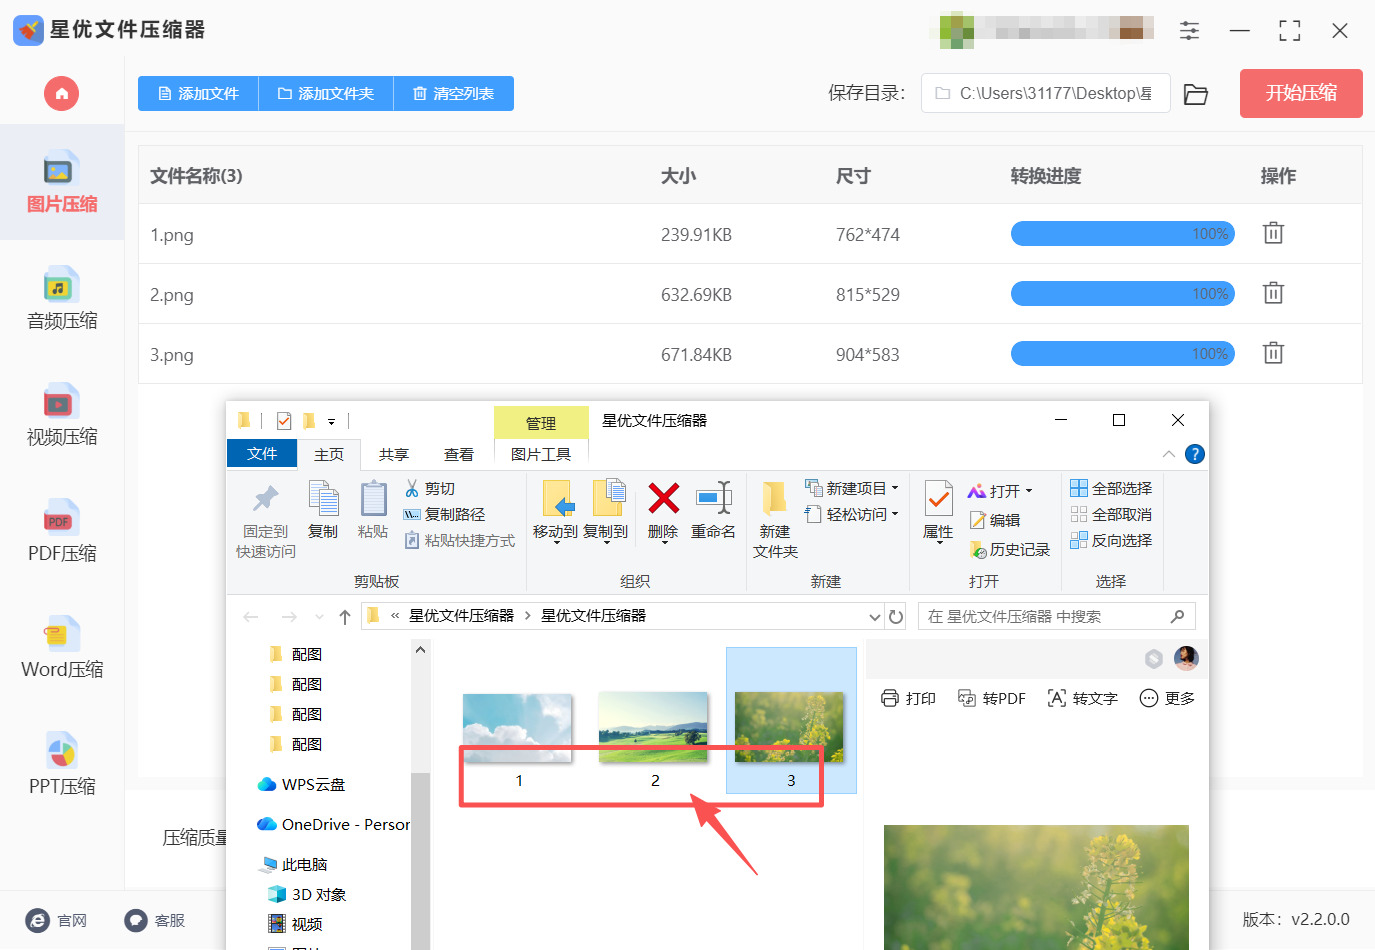
Task: Remove 3.png using its trash icon
Action: pos(1273,353)
